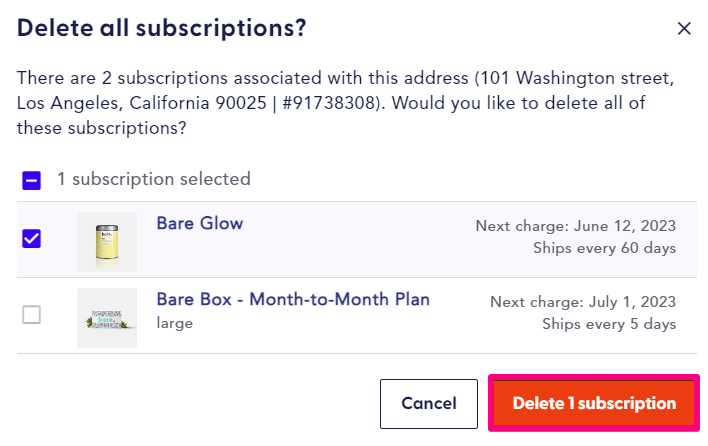The width and height of the screenshot is (708, 446).
Task: Click the Cancel button
Action: click(429, 404)
